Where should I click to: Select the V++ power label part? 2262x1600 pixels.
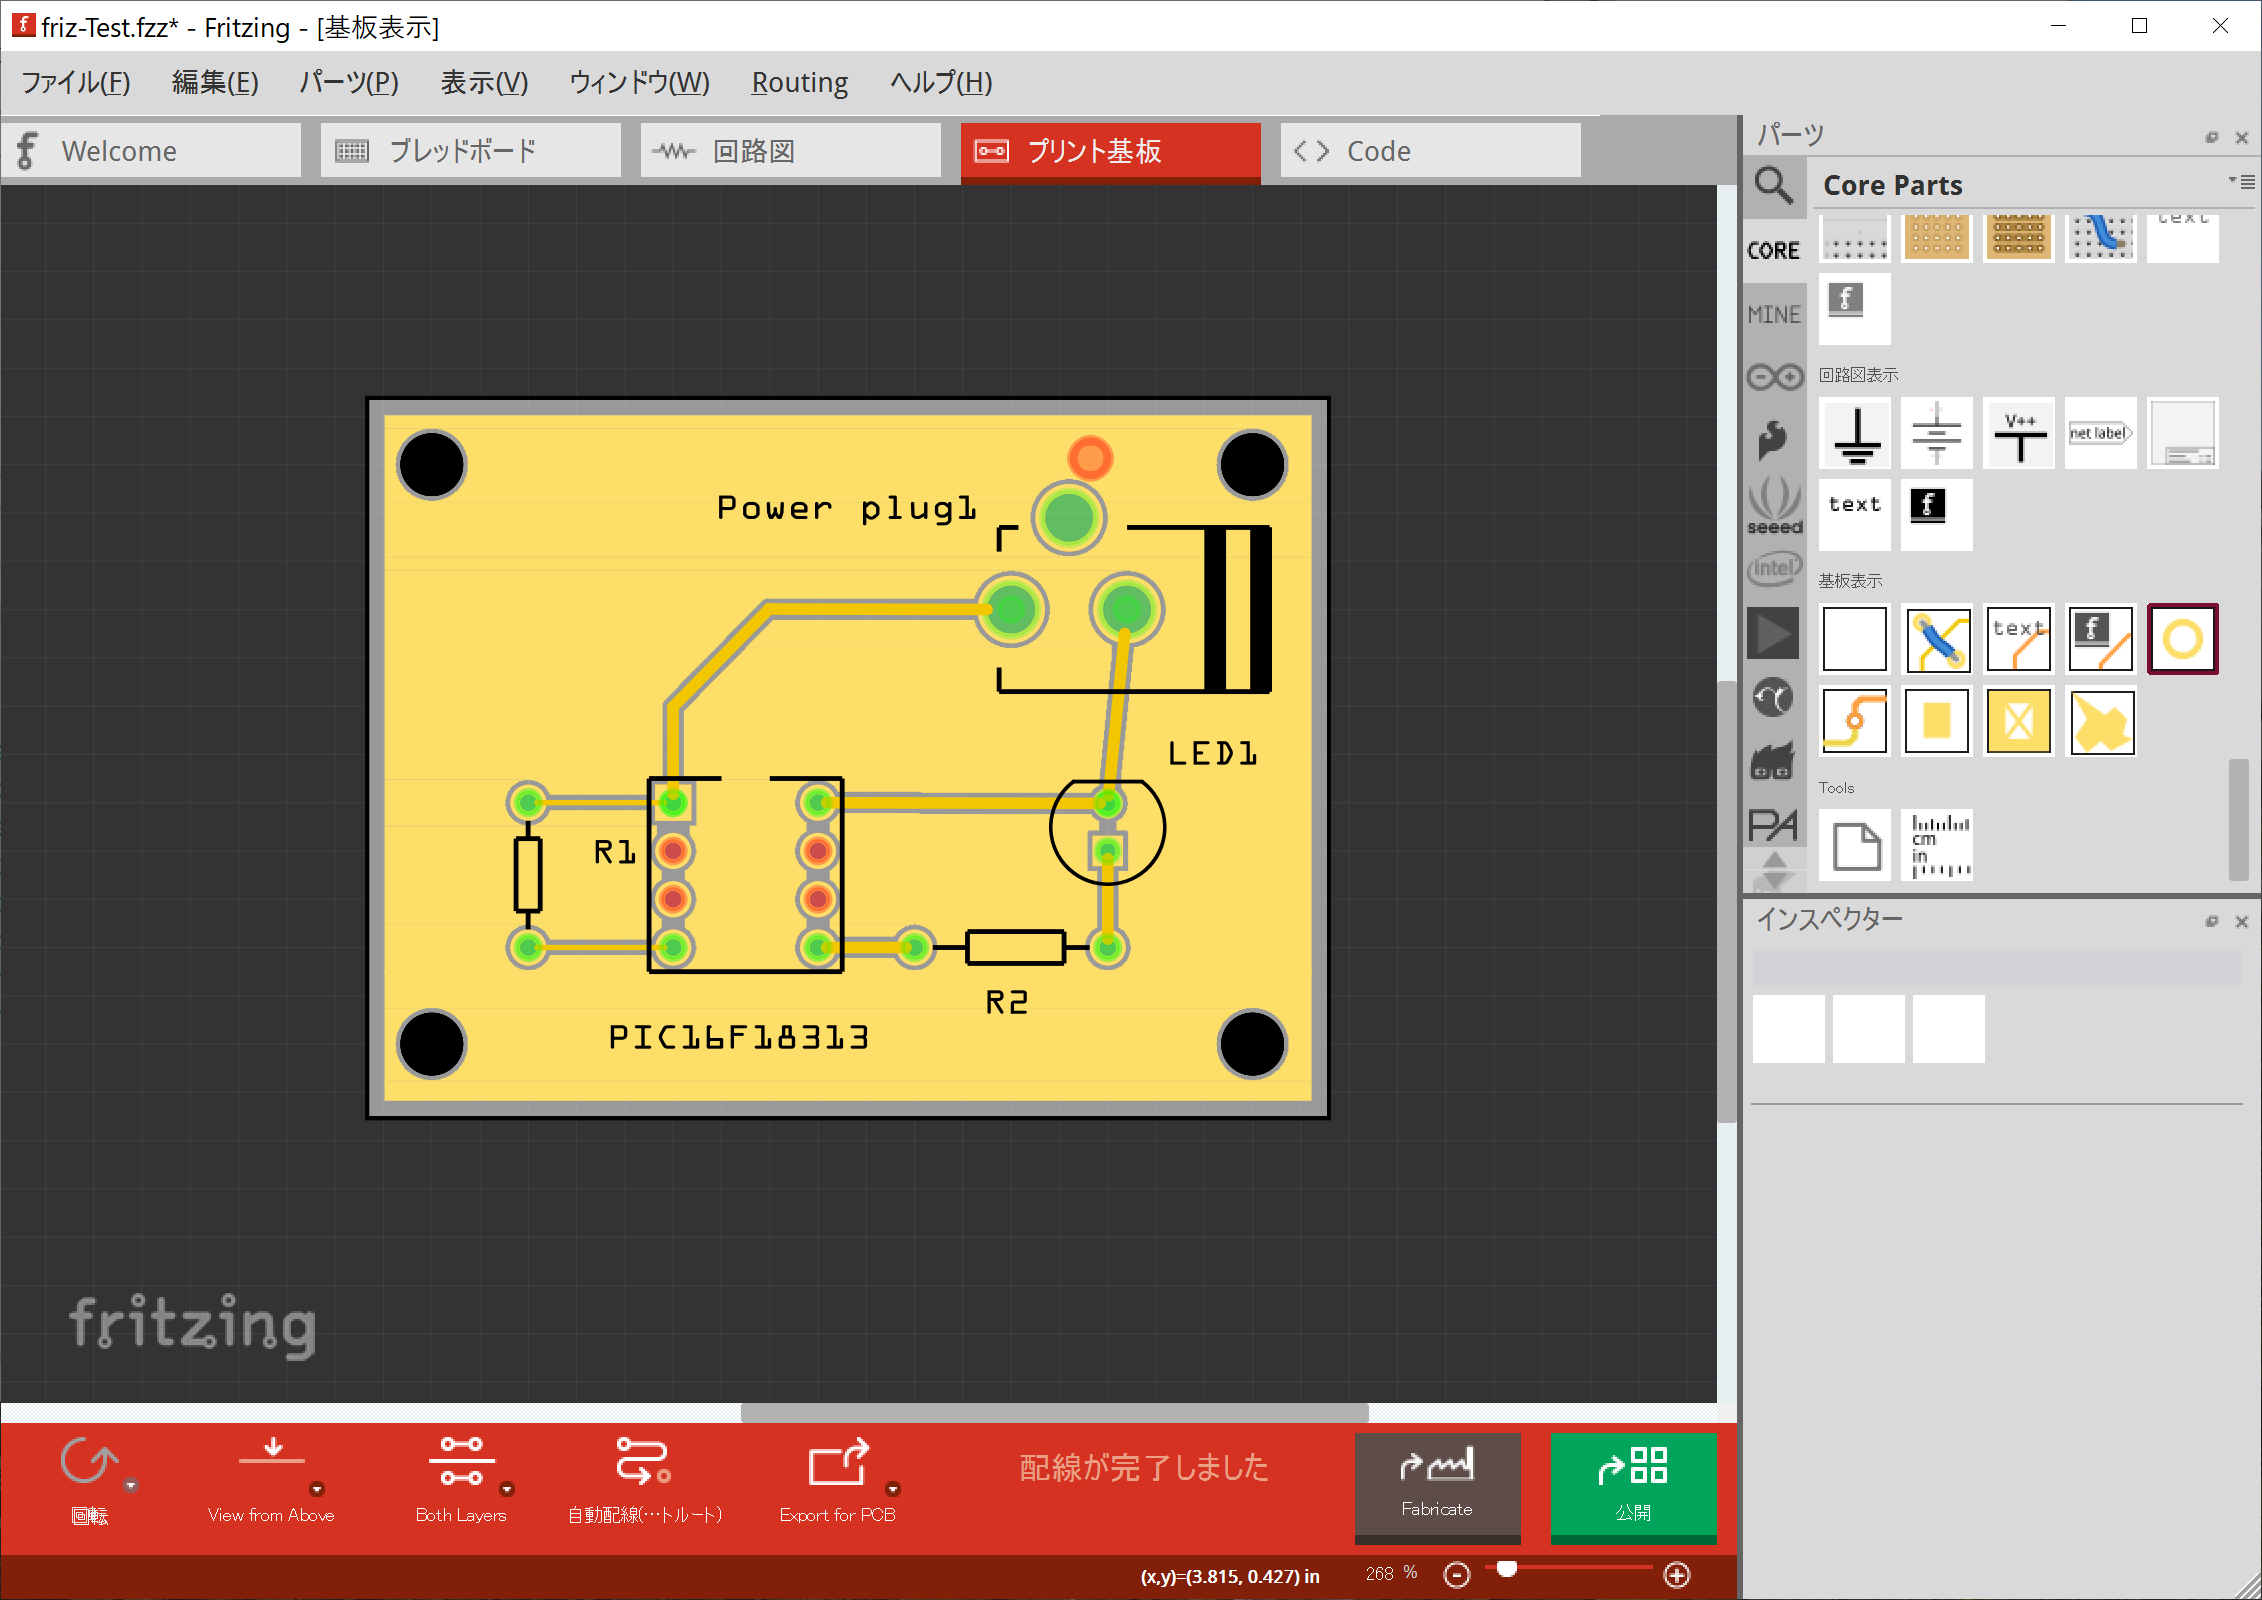coord(2019,434)
